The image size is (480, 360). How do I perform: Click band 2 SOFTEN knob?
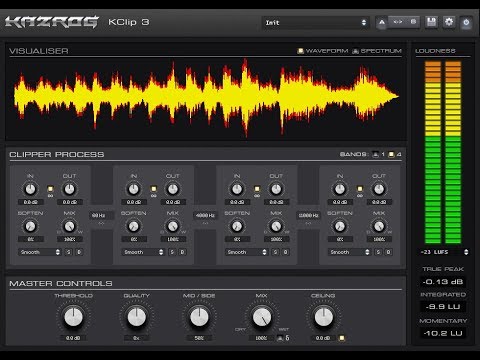tap(134, 227)
